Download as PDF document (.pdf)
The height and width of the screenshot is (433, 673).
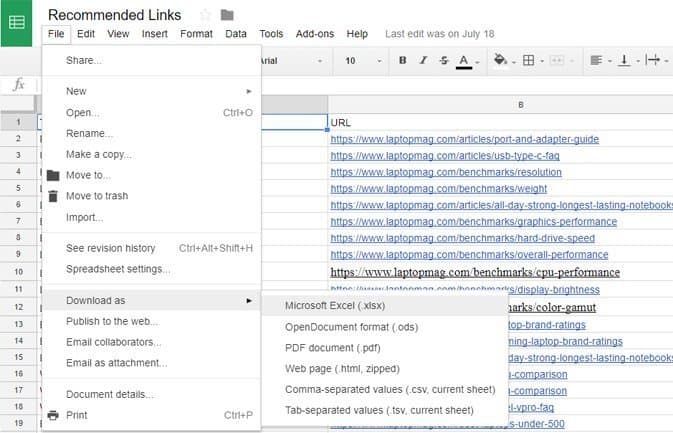(385, 348)
